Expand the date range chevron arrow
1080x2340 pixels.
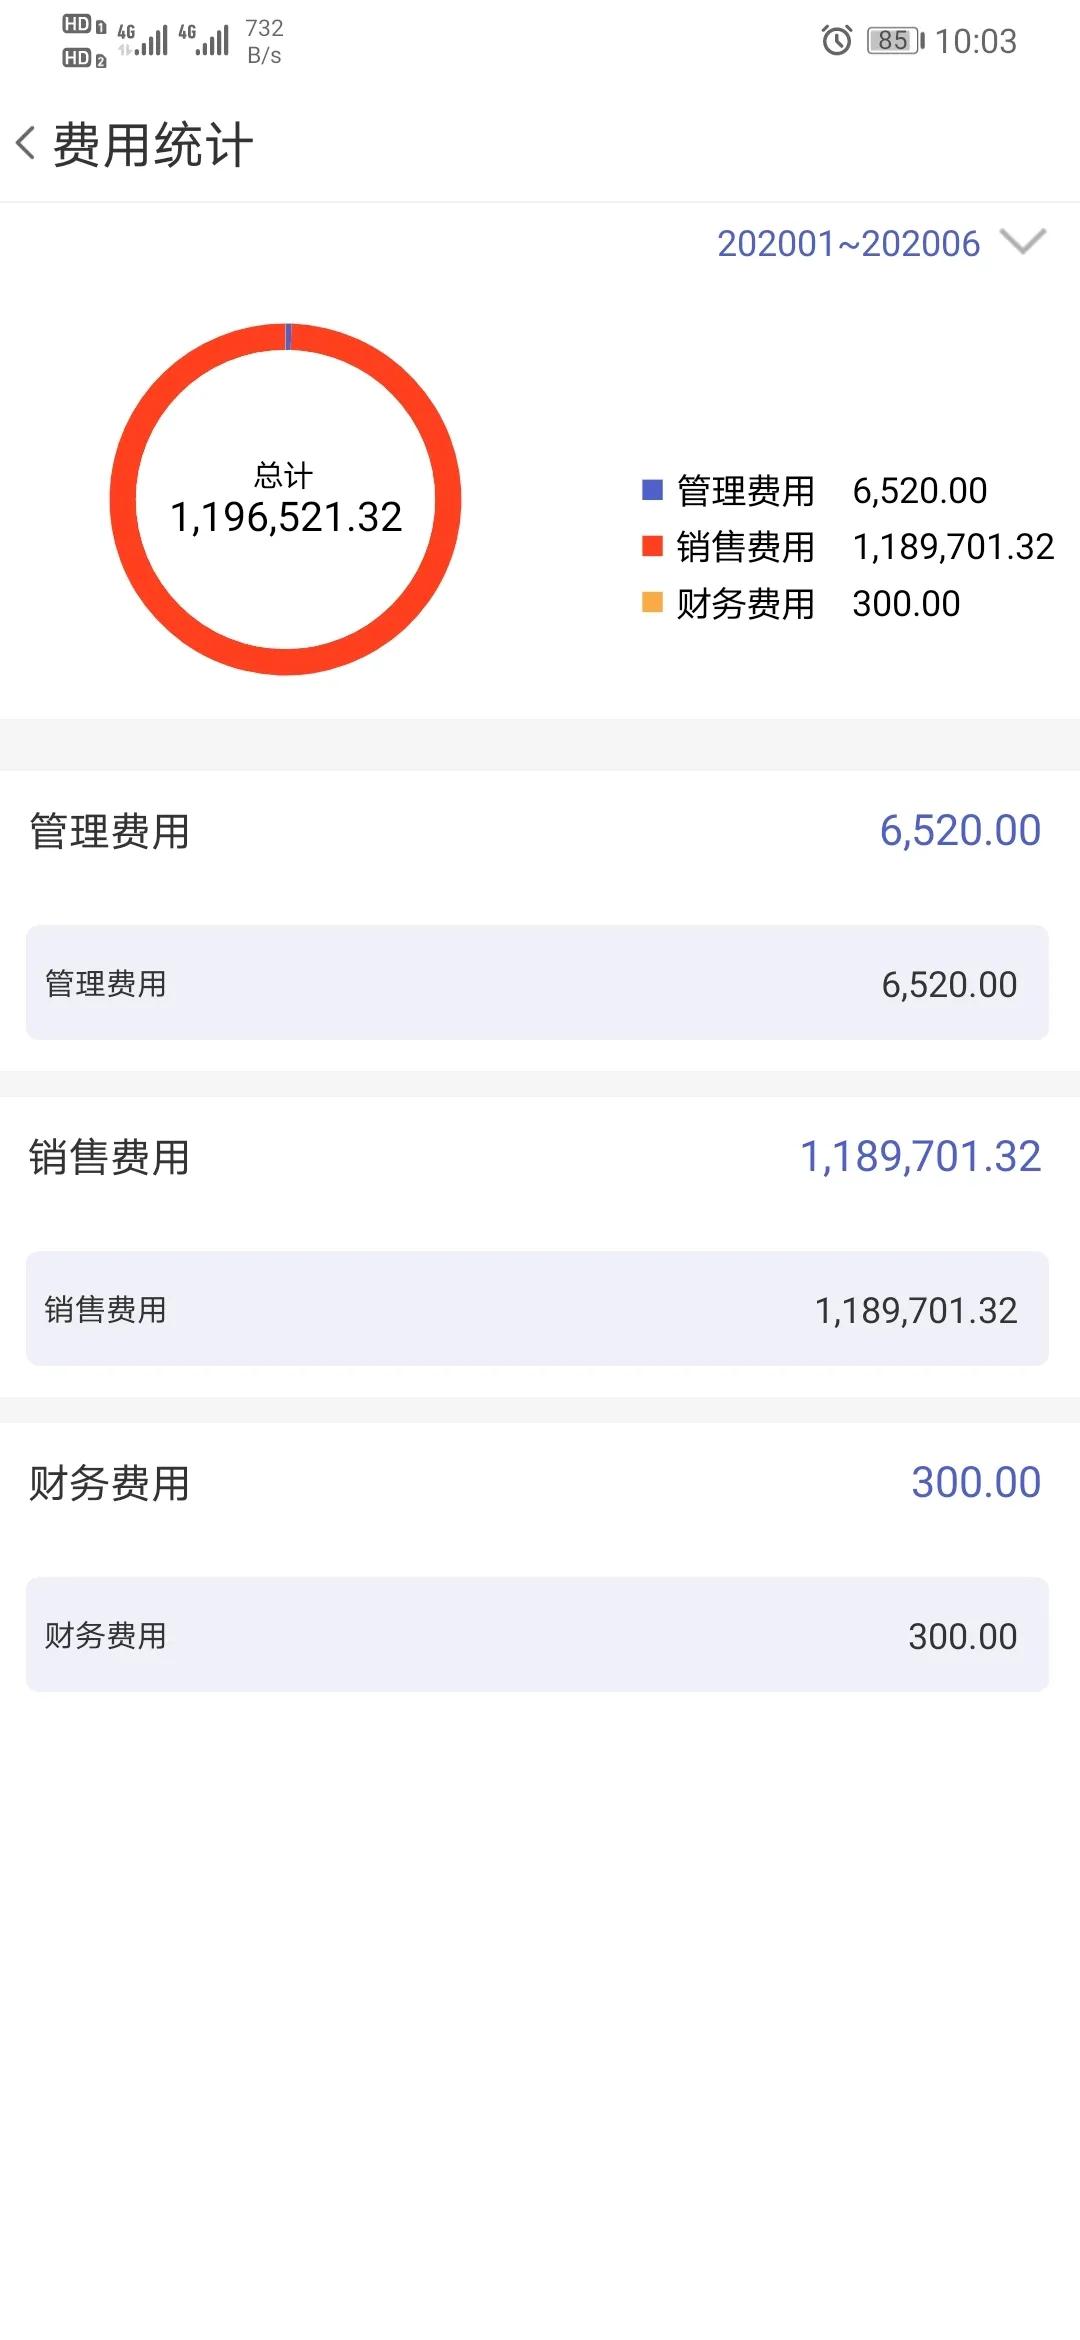1023,242
